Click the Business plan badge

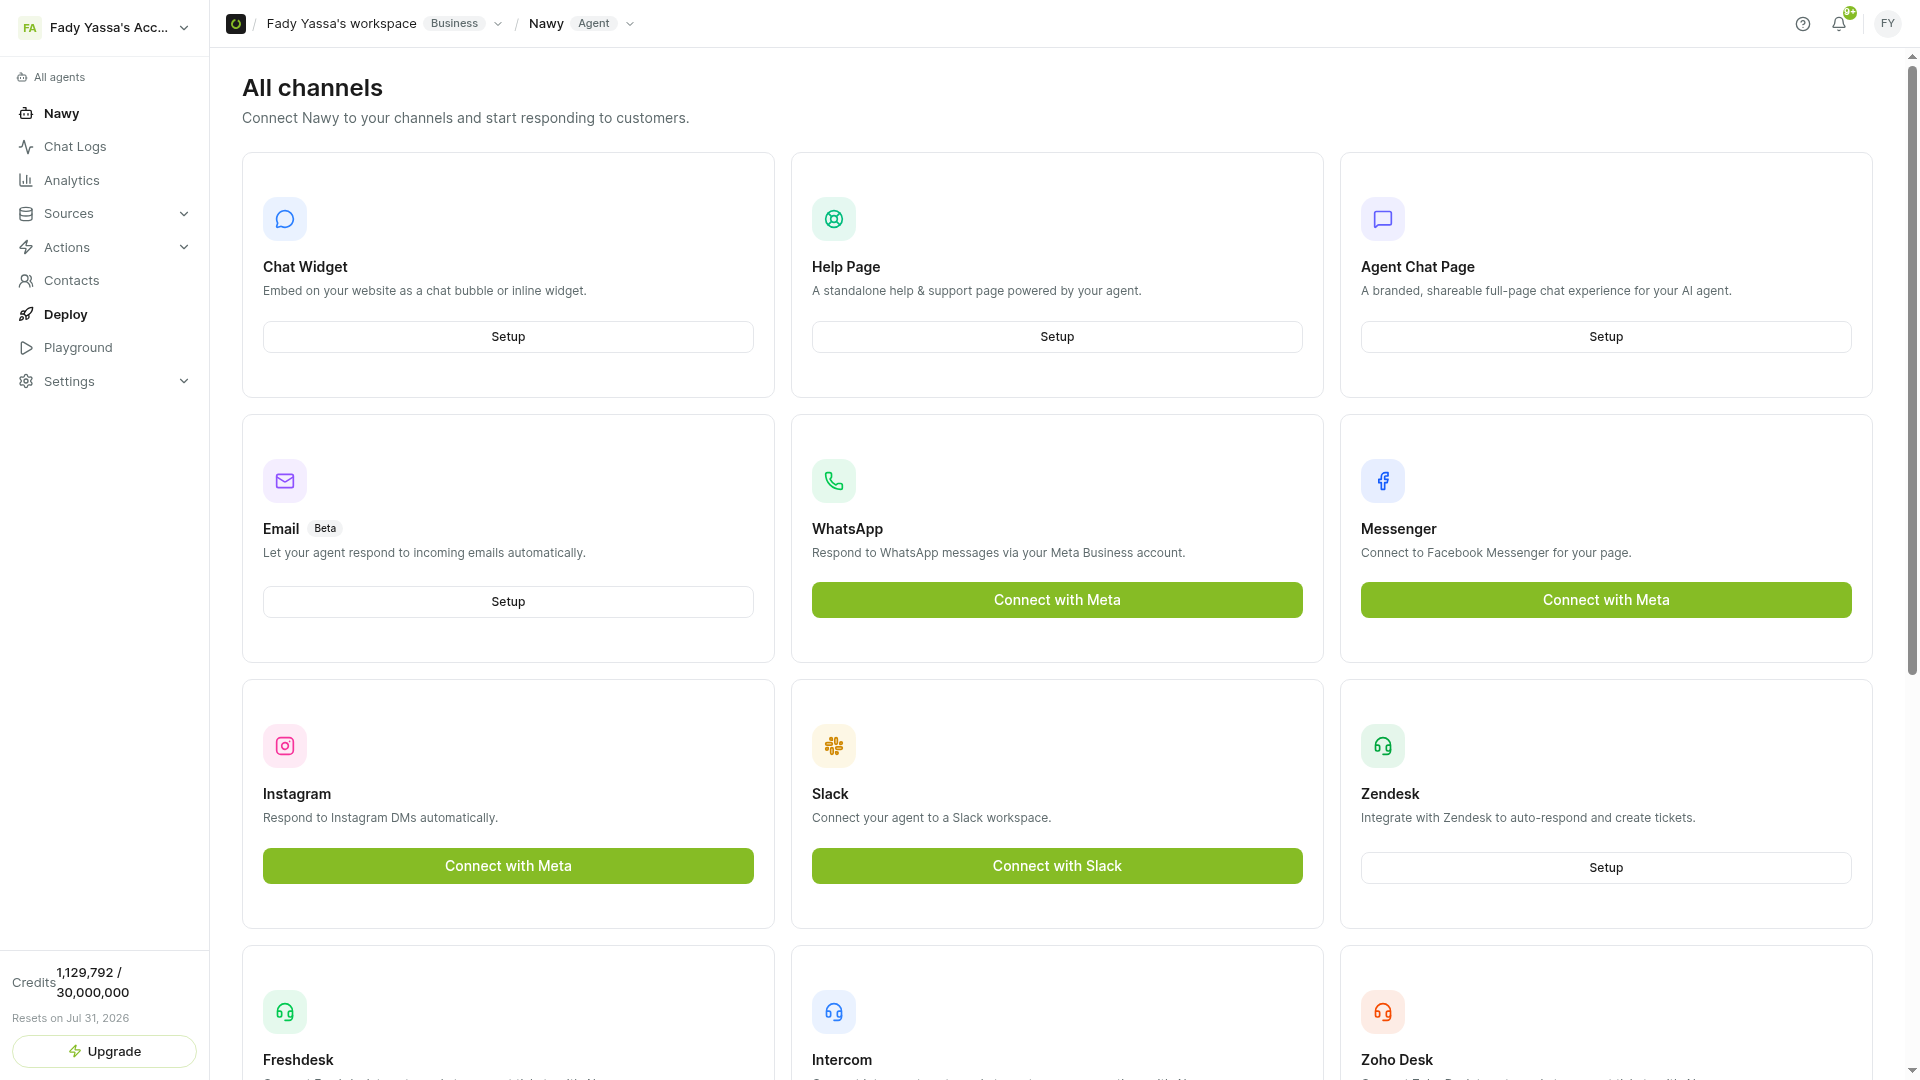pyautogui.click(x=455, y=24)
